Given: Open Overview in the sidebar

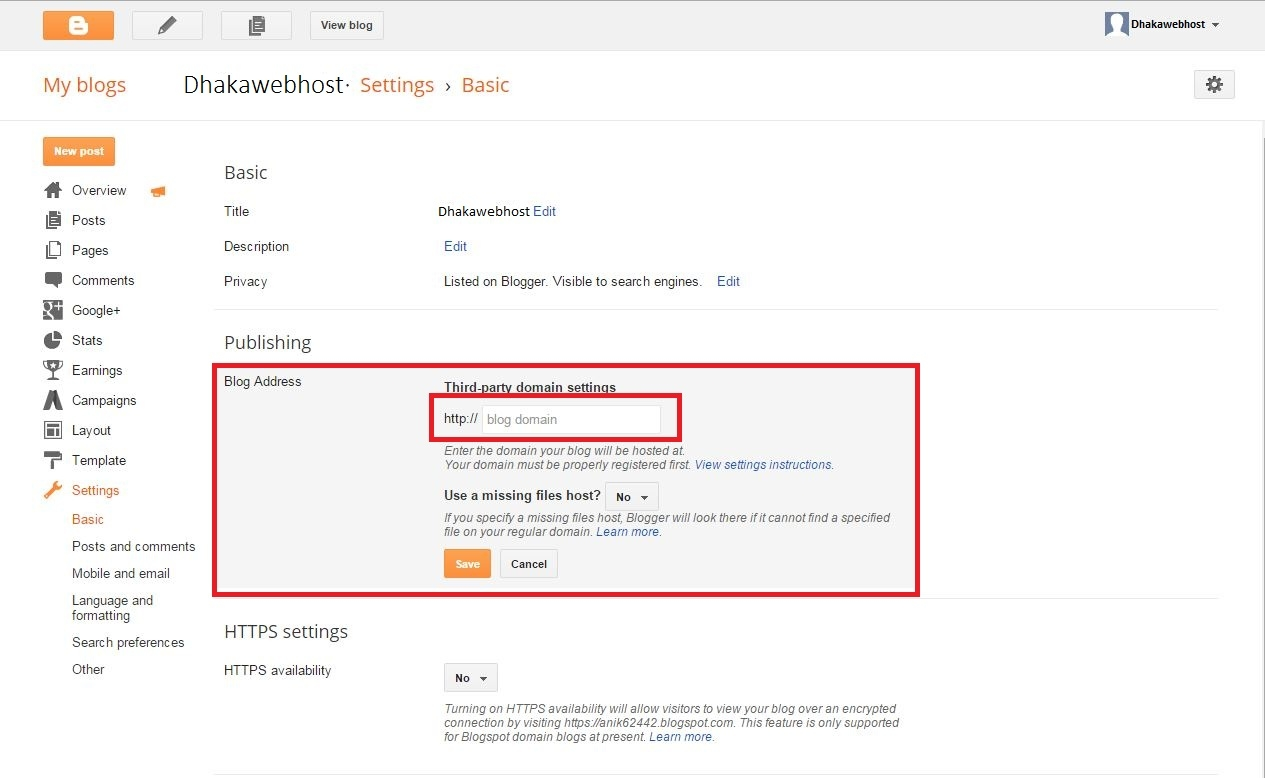Looking at the screenshot, I should coord(99,190).
